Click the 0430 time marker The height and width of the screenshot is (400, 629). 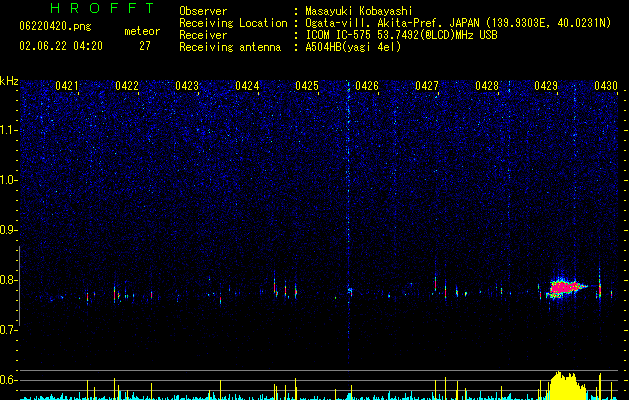(606, 86)
